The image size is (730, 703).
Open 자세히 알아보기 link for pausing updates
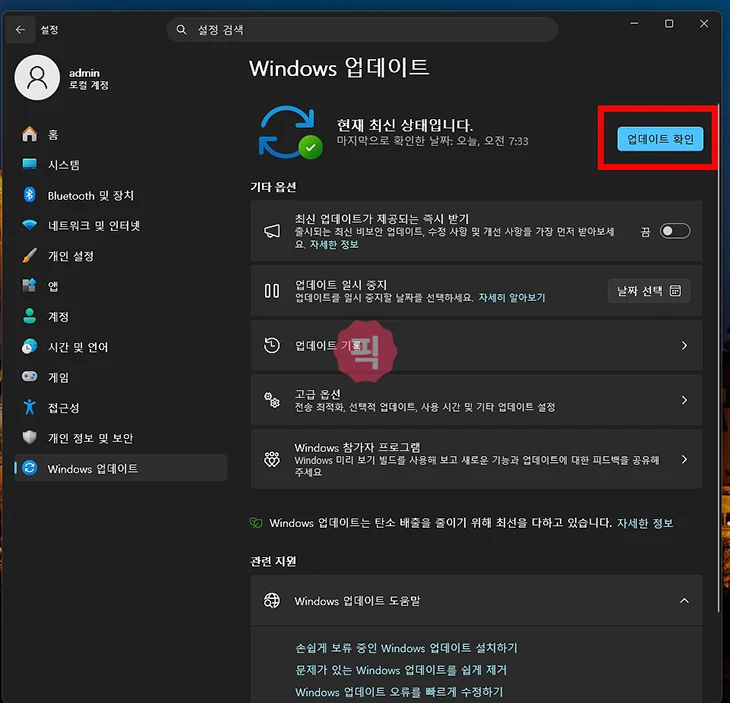pyautogui.click(x=512, y=297)
